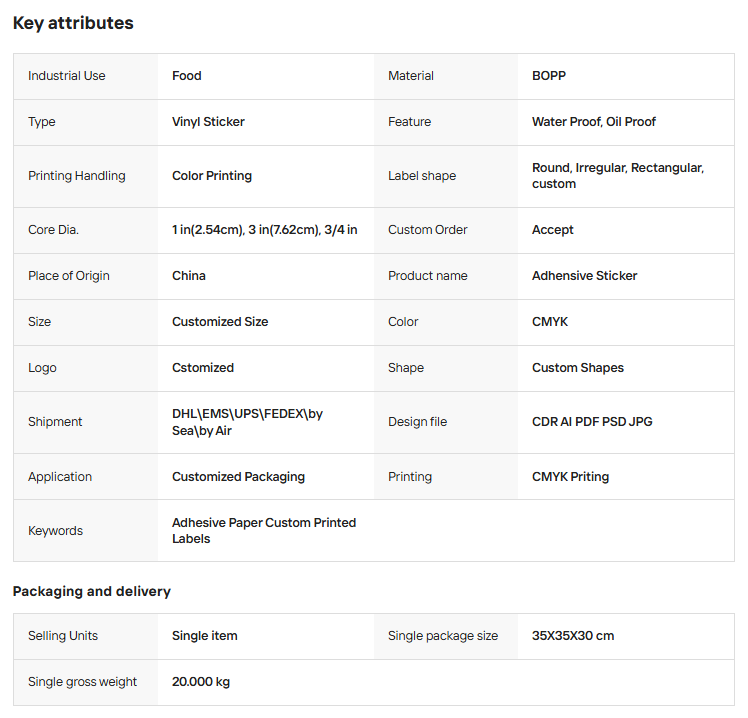Click the CMYK color value
Screen dimensions: 748x718
coord(550,322)
